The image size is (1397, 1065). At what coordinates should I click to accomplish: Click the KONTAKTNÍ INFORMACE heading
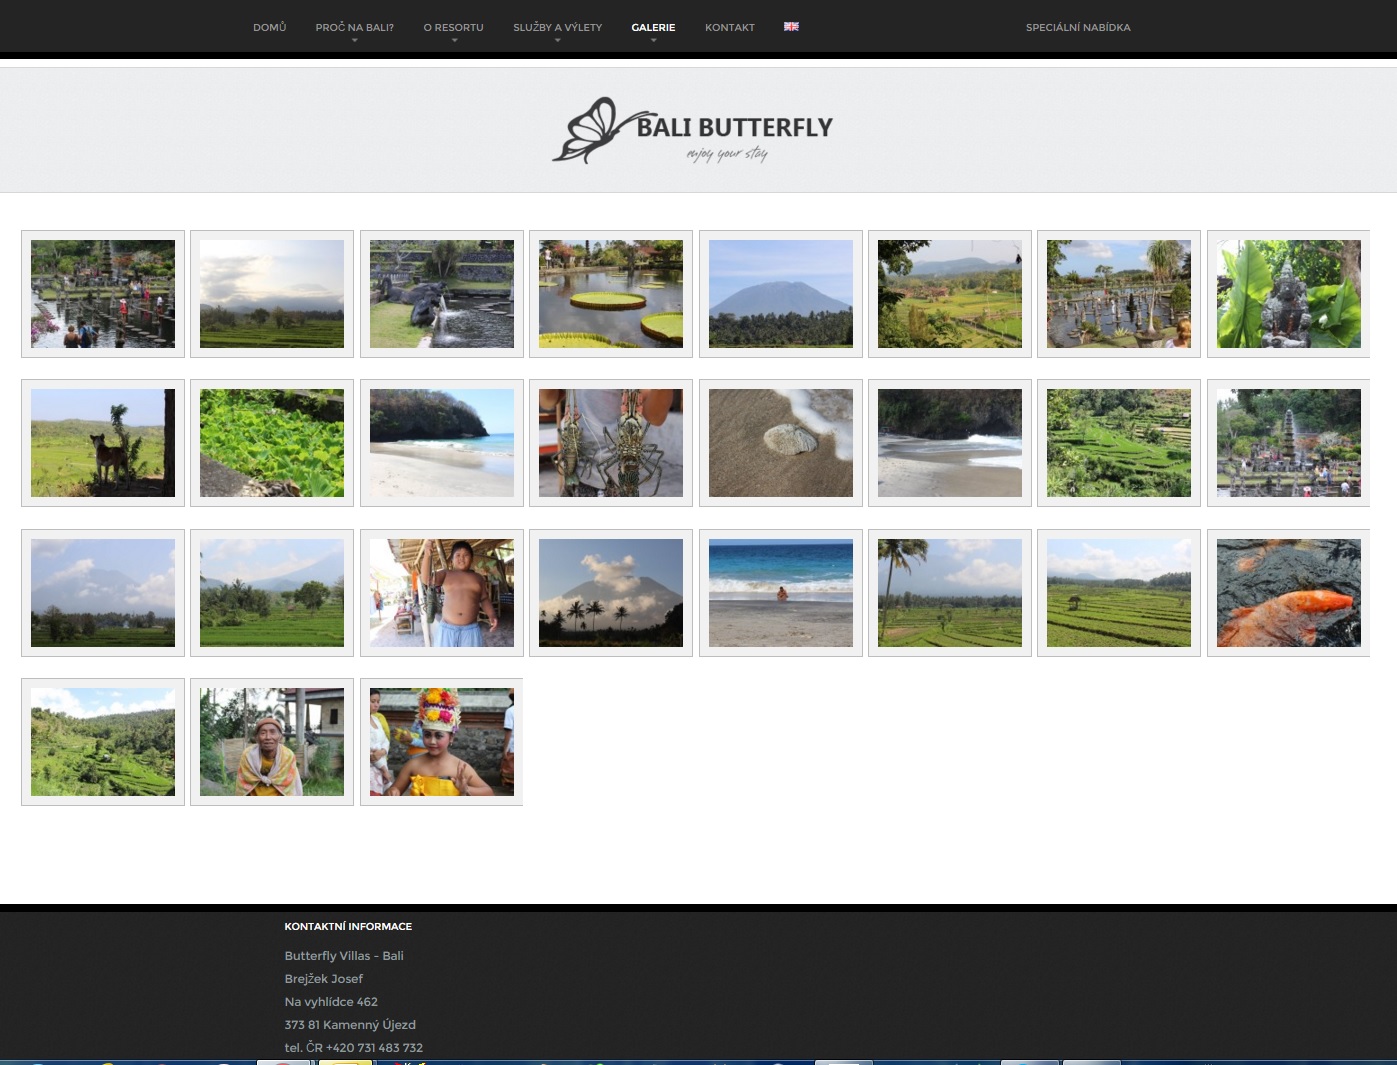[x=348, y=926]
